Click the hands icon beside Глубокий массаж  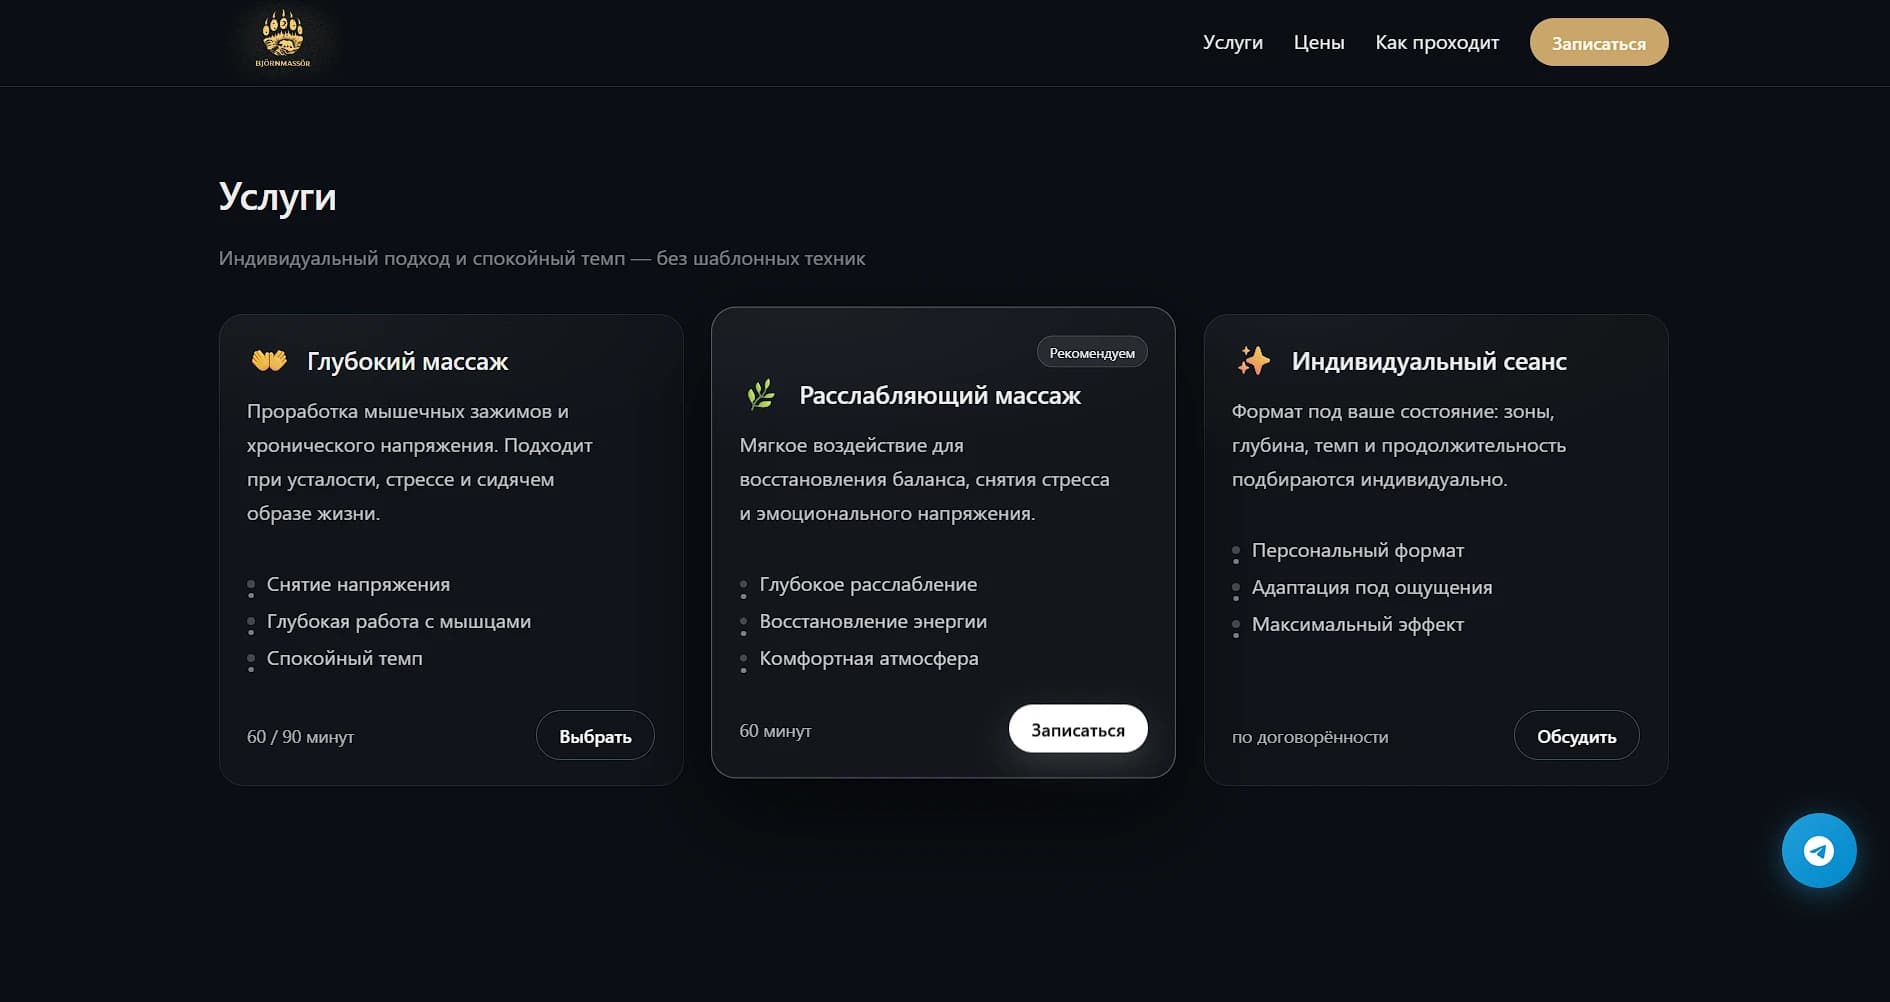(x=269, y=360)
